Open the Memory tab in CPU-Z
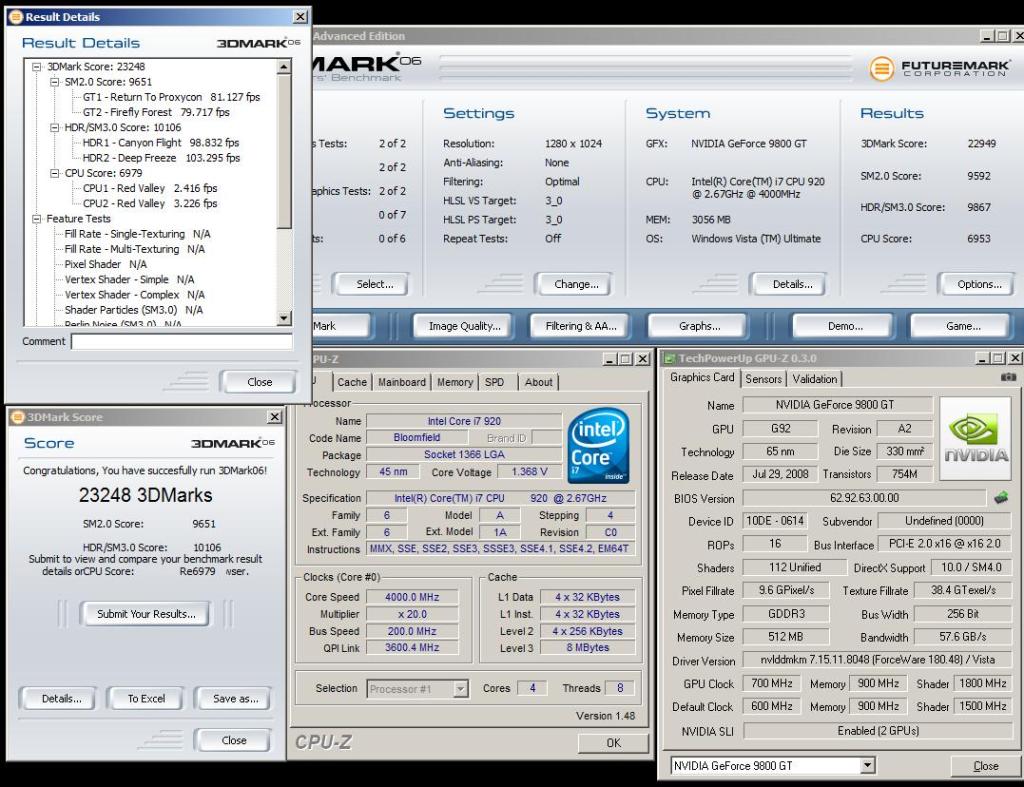The image size is (1024, 787). pos(455,382)
